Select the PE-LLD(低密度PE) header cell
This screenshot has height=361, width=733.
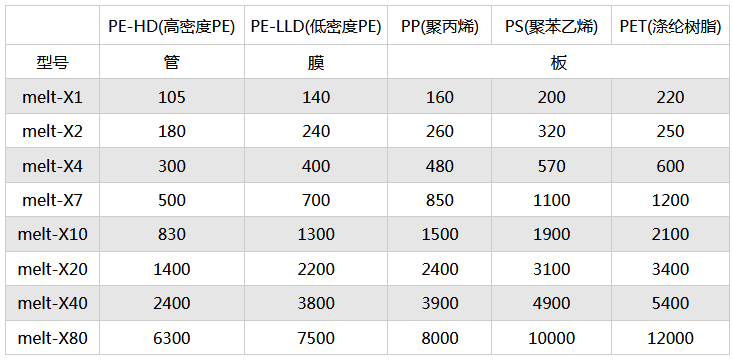(x=316, y=27)
